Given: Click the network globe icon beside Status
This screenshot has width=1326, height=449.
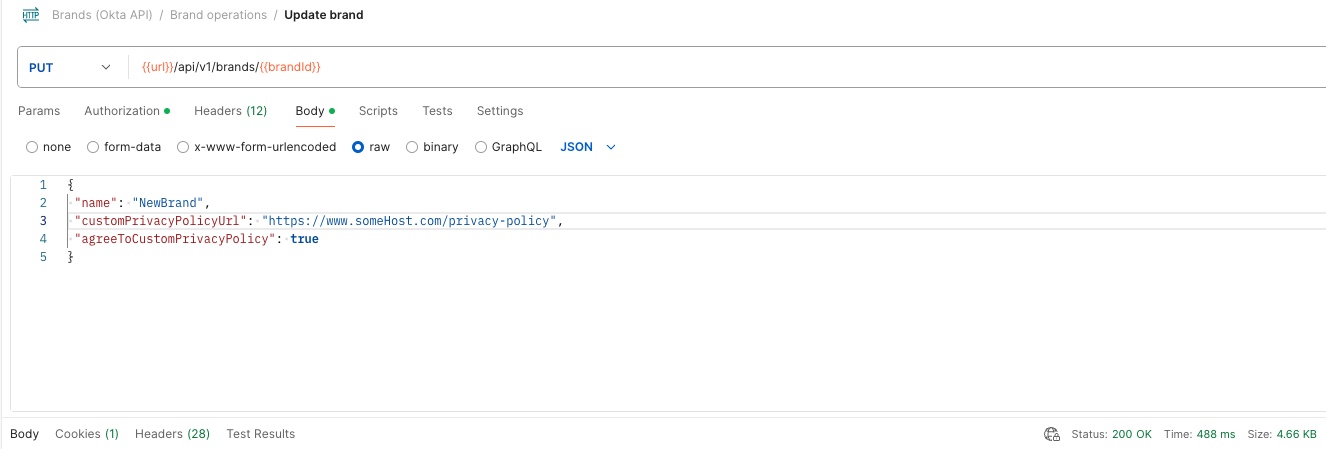Looking at the screenshot, I should tap(1051, 434).
